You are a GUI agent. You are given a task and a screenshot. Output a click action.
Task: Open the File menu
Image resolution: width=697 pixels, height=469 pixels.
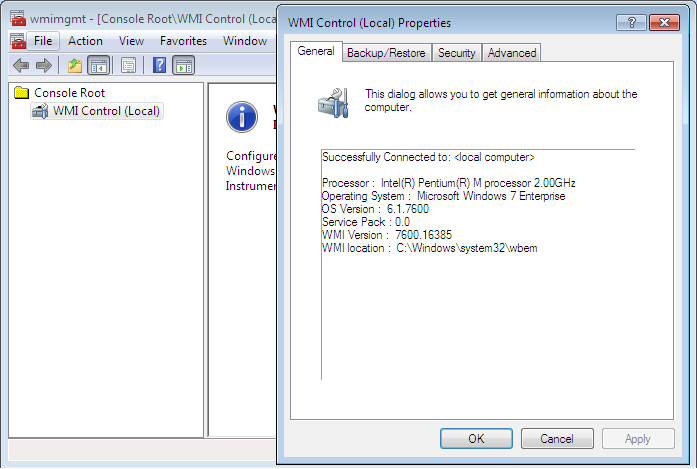[x=43, y=41]
